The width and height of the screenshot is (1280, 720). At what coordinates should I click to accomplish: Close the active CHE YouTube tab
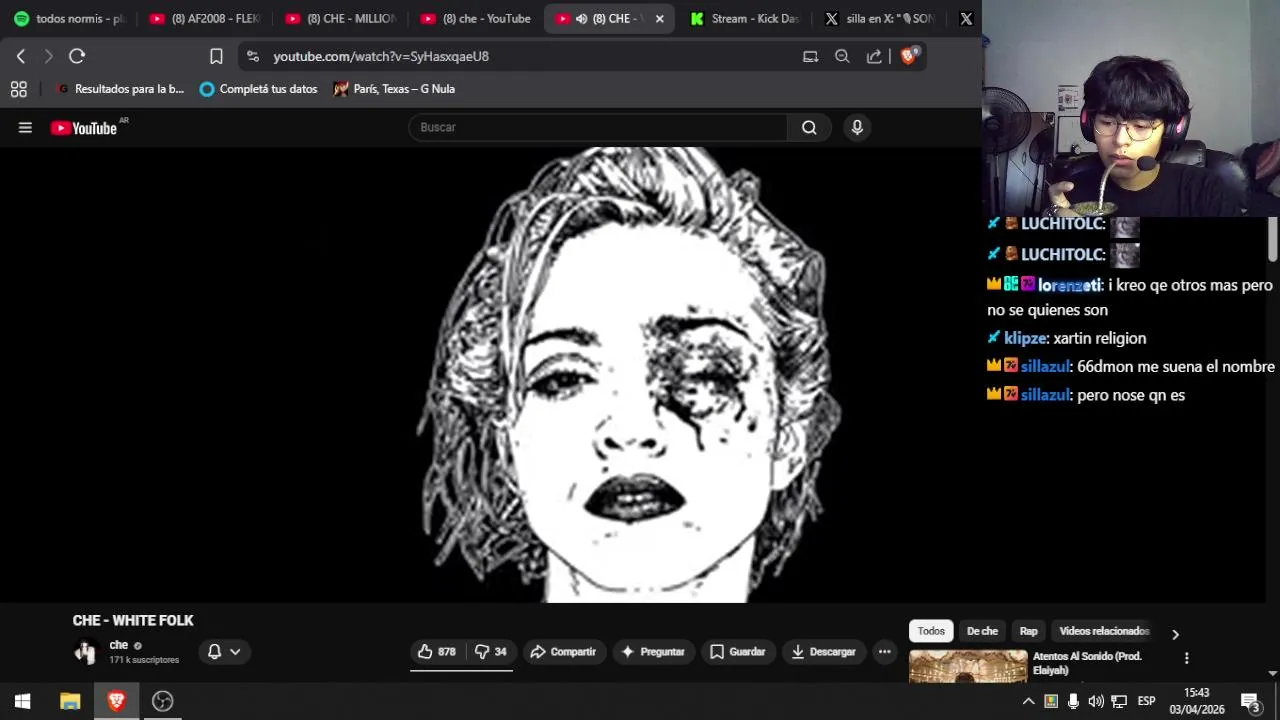[x=659, y=18]
